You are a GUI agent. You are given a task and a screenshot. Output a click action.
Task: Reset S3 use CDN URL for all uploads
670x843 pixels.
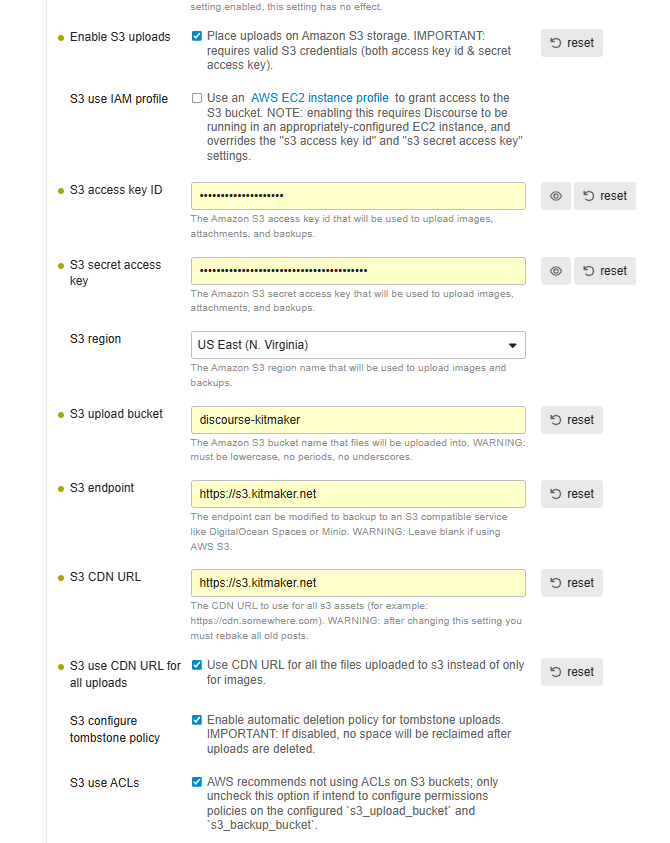[x=572, y=672]
